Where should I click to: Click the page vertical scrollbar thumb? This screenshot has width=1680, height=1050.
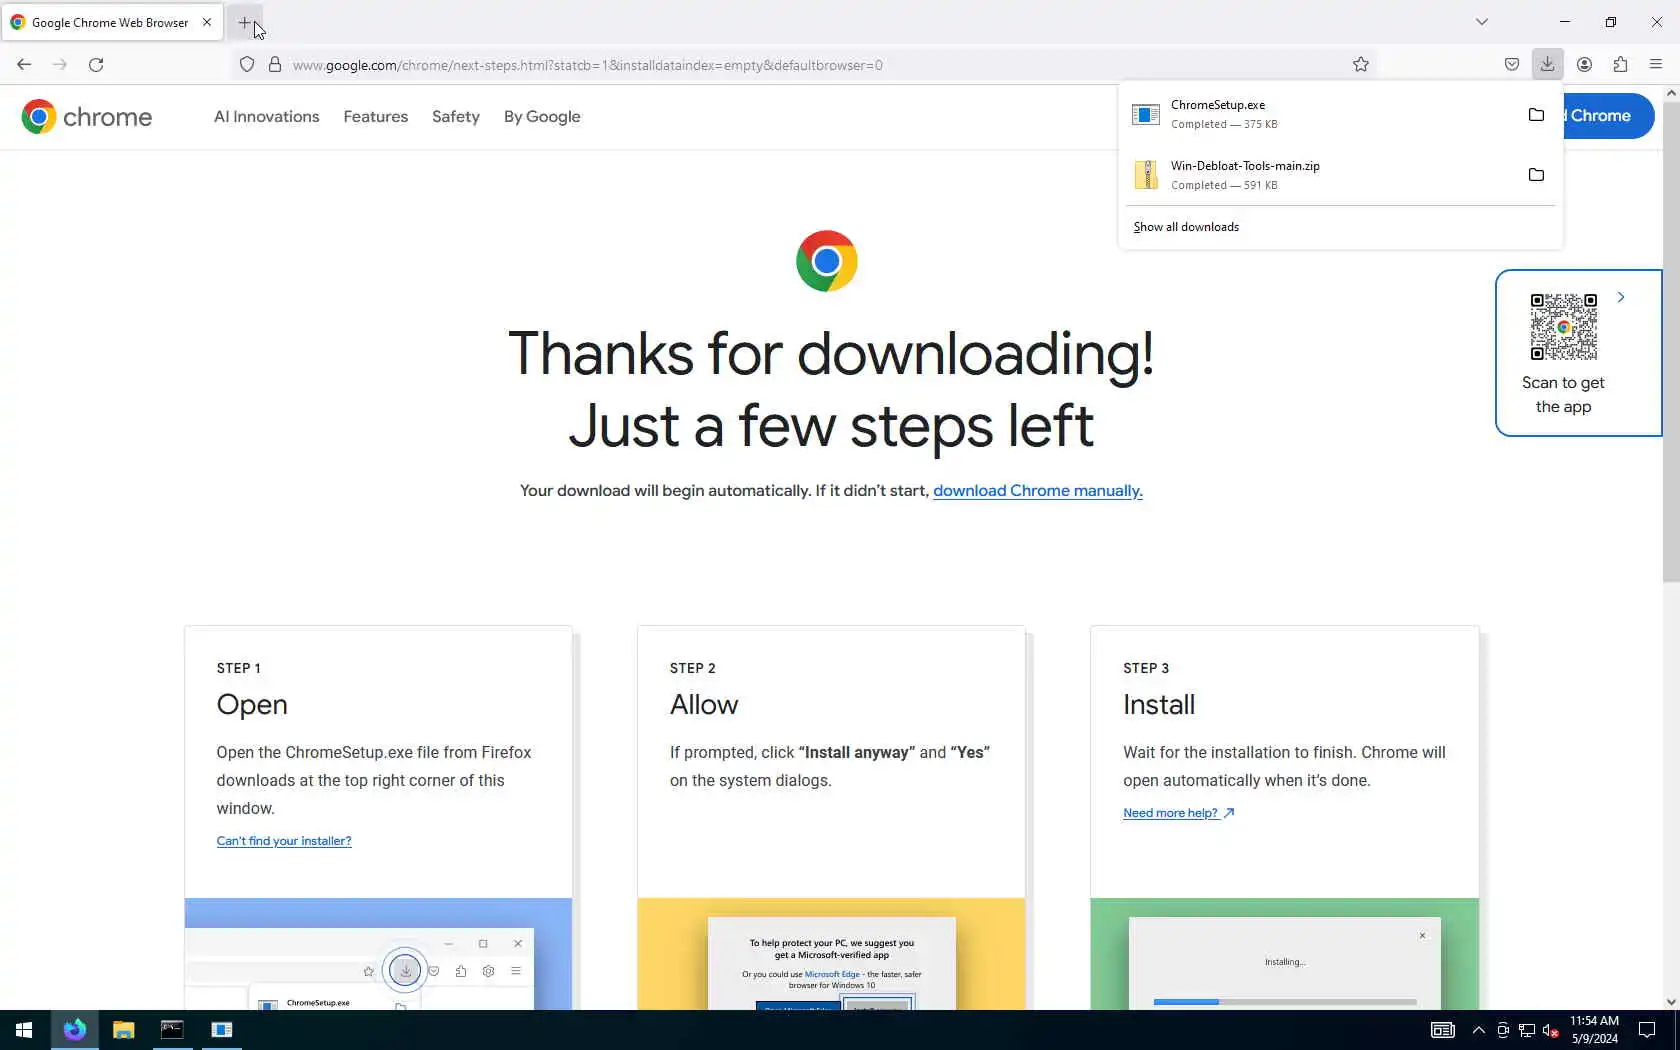[x=1671, y=340]
